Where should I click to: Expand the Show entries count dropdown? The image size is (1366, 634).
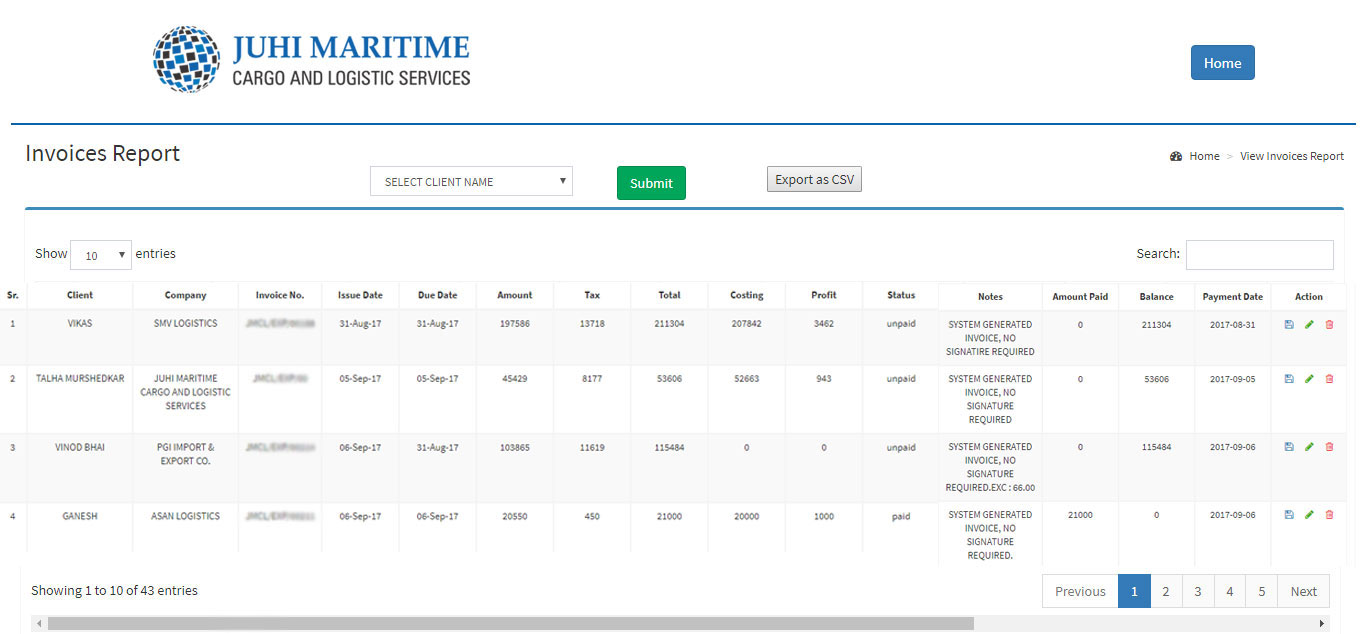click(x=101, y=255)
